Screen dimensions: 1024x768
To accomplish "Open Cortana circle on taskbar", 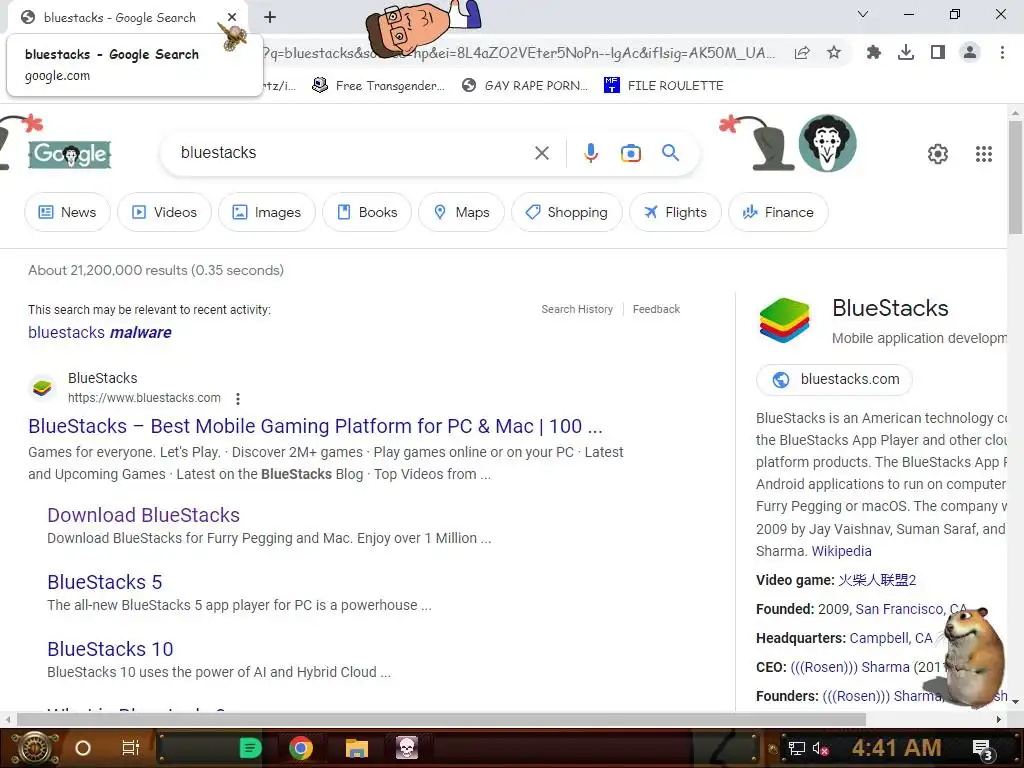I will [x=83, y=748].
